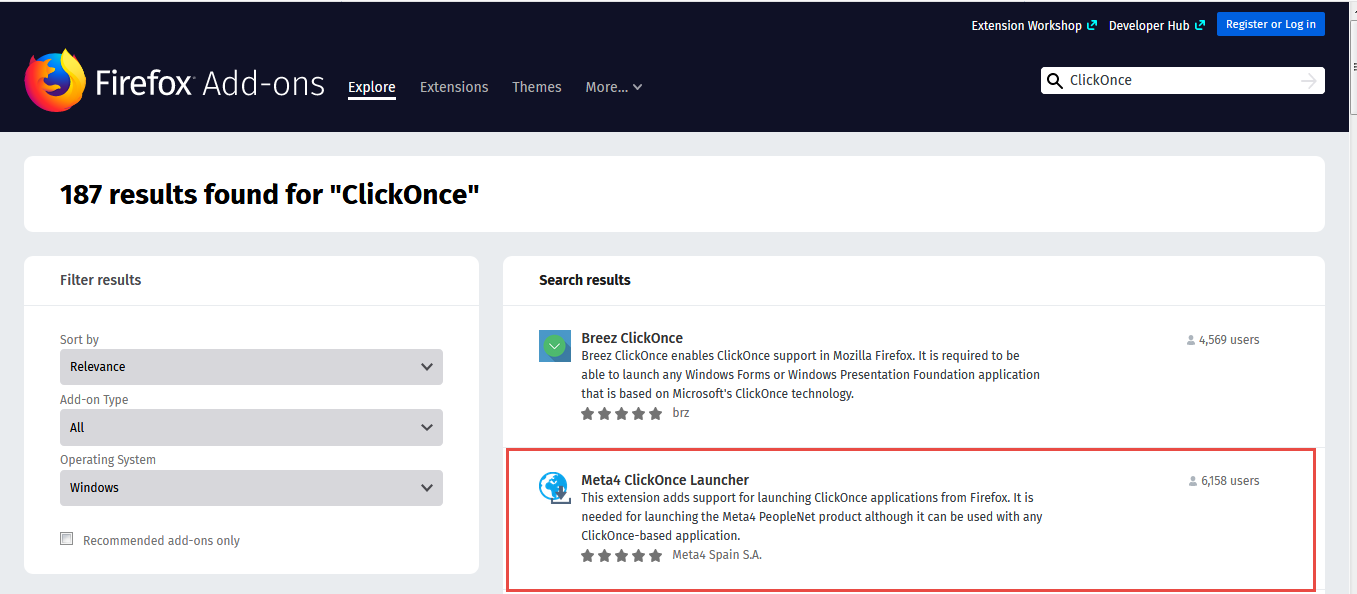
Task: Click the search magnifier icon
Action: click(1054, 81)
